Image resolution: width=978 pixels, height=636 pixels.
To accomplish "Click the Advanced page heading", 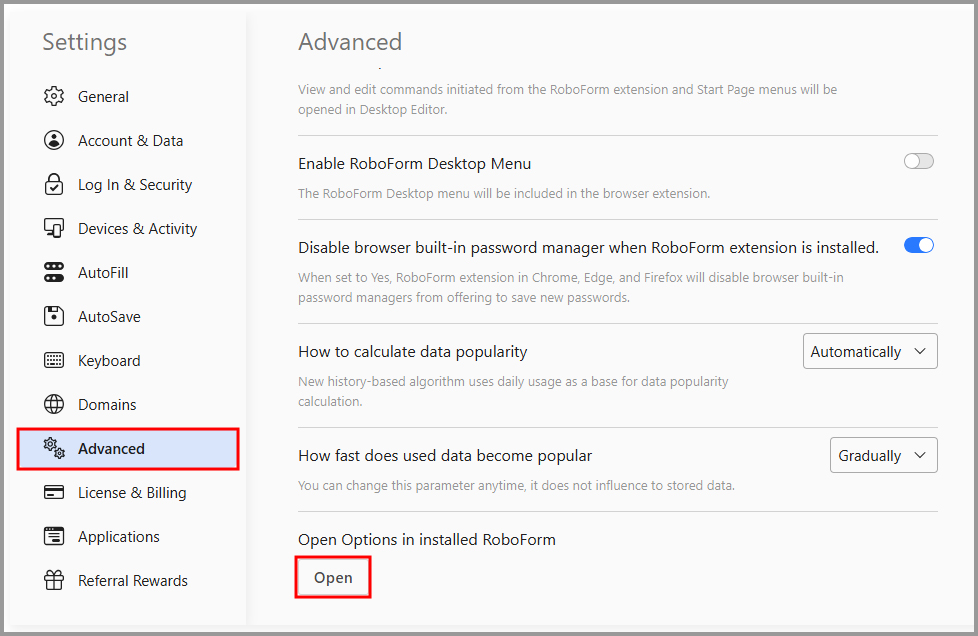I will click(350, 42).
